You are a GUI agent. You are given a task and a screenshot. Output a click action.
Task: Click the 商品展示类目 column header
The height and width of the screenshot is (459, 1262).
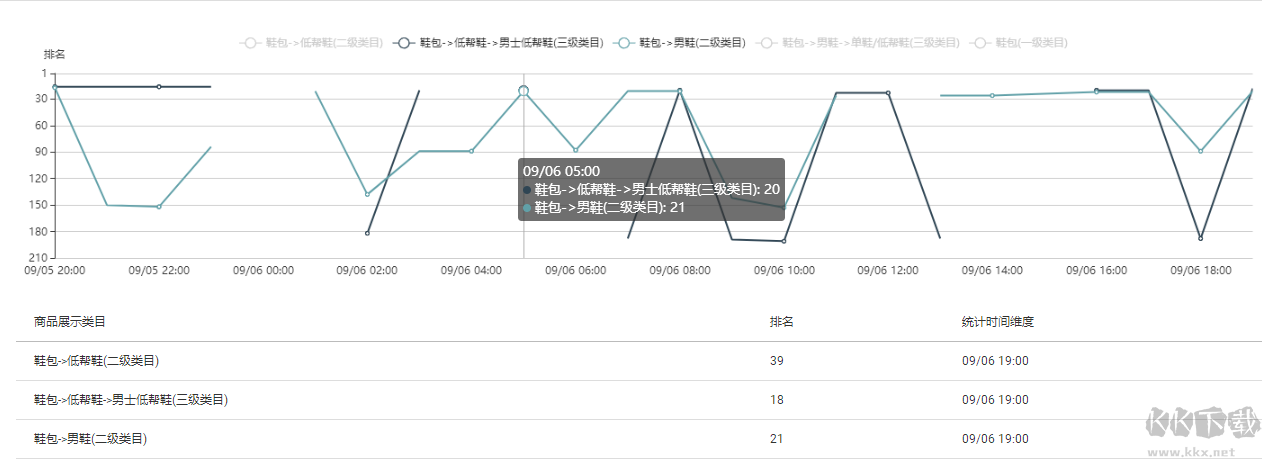[70, 322]
